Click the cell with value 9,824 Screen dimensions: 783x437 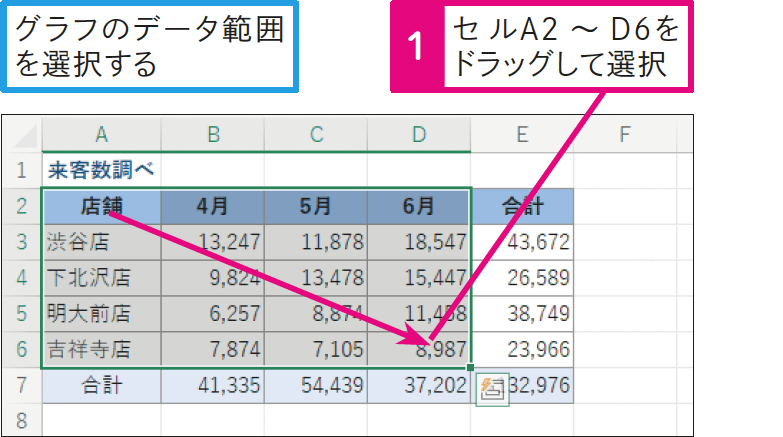click(x=213, y=278)
